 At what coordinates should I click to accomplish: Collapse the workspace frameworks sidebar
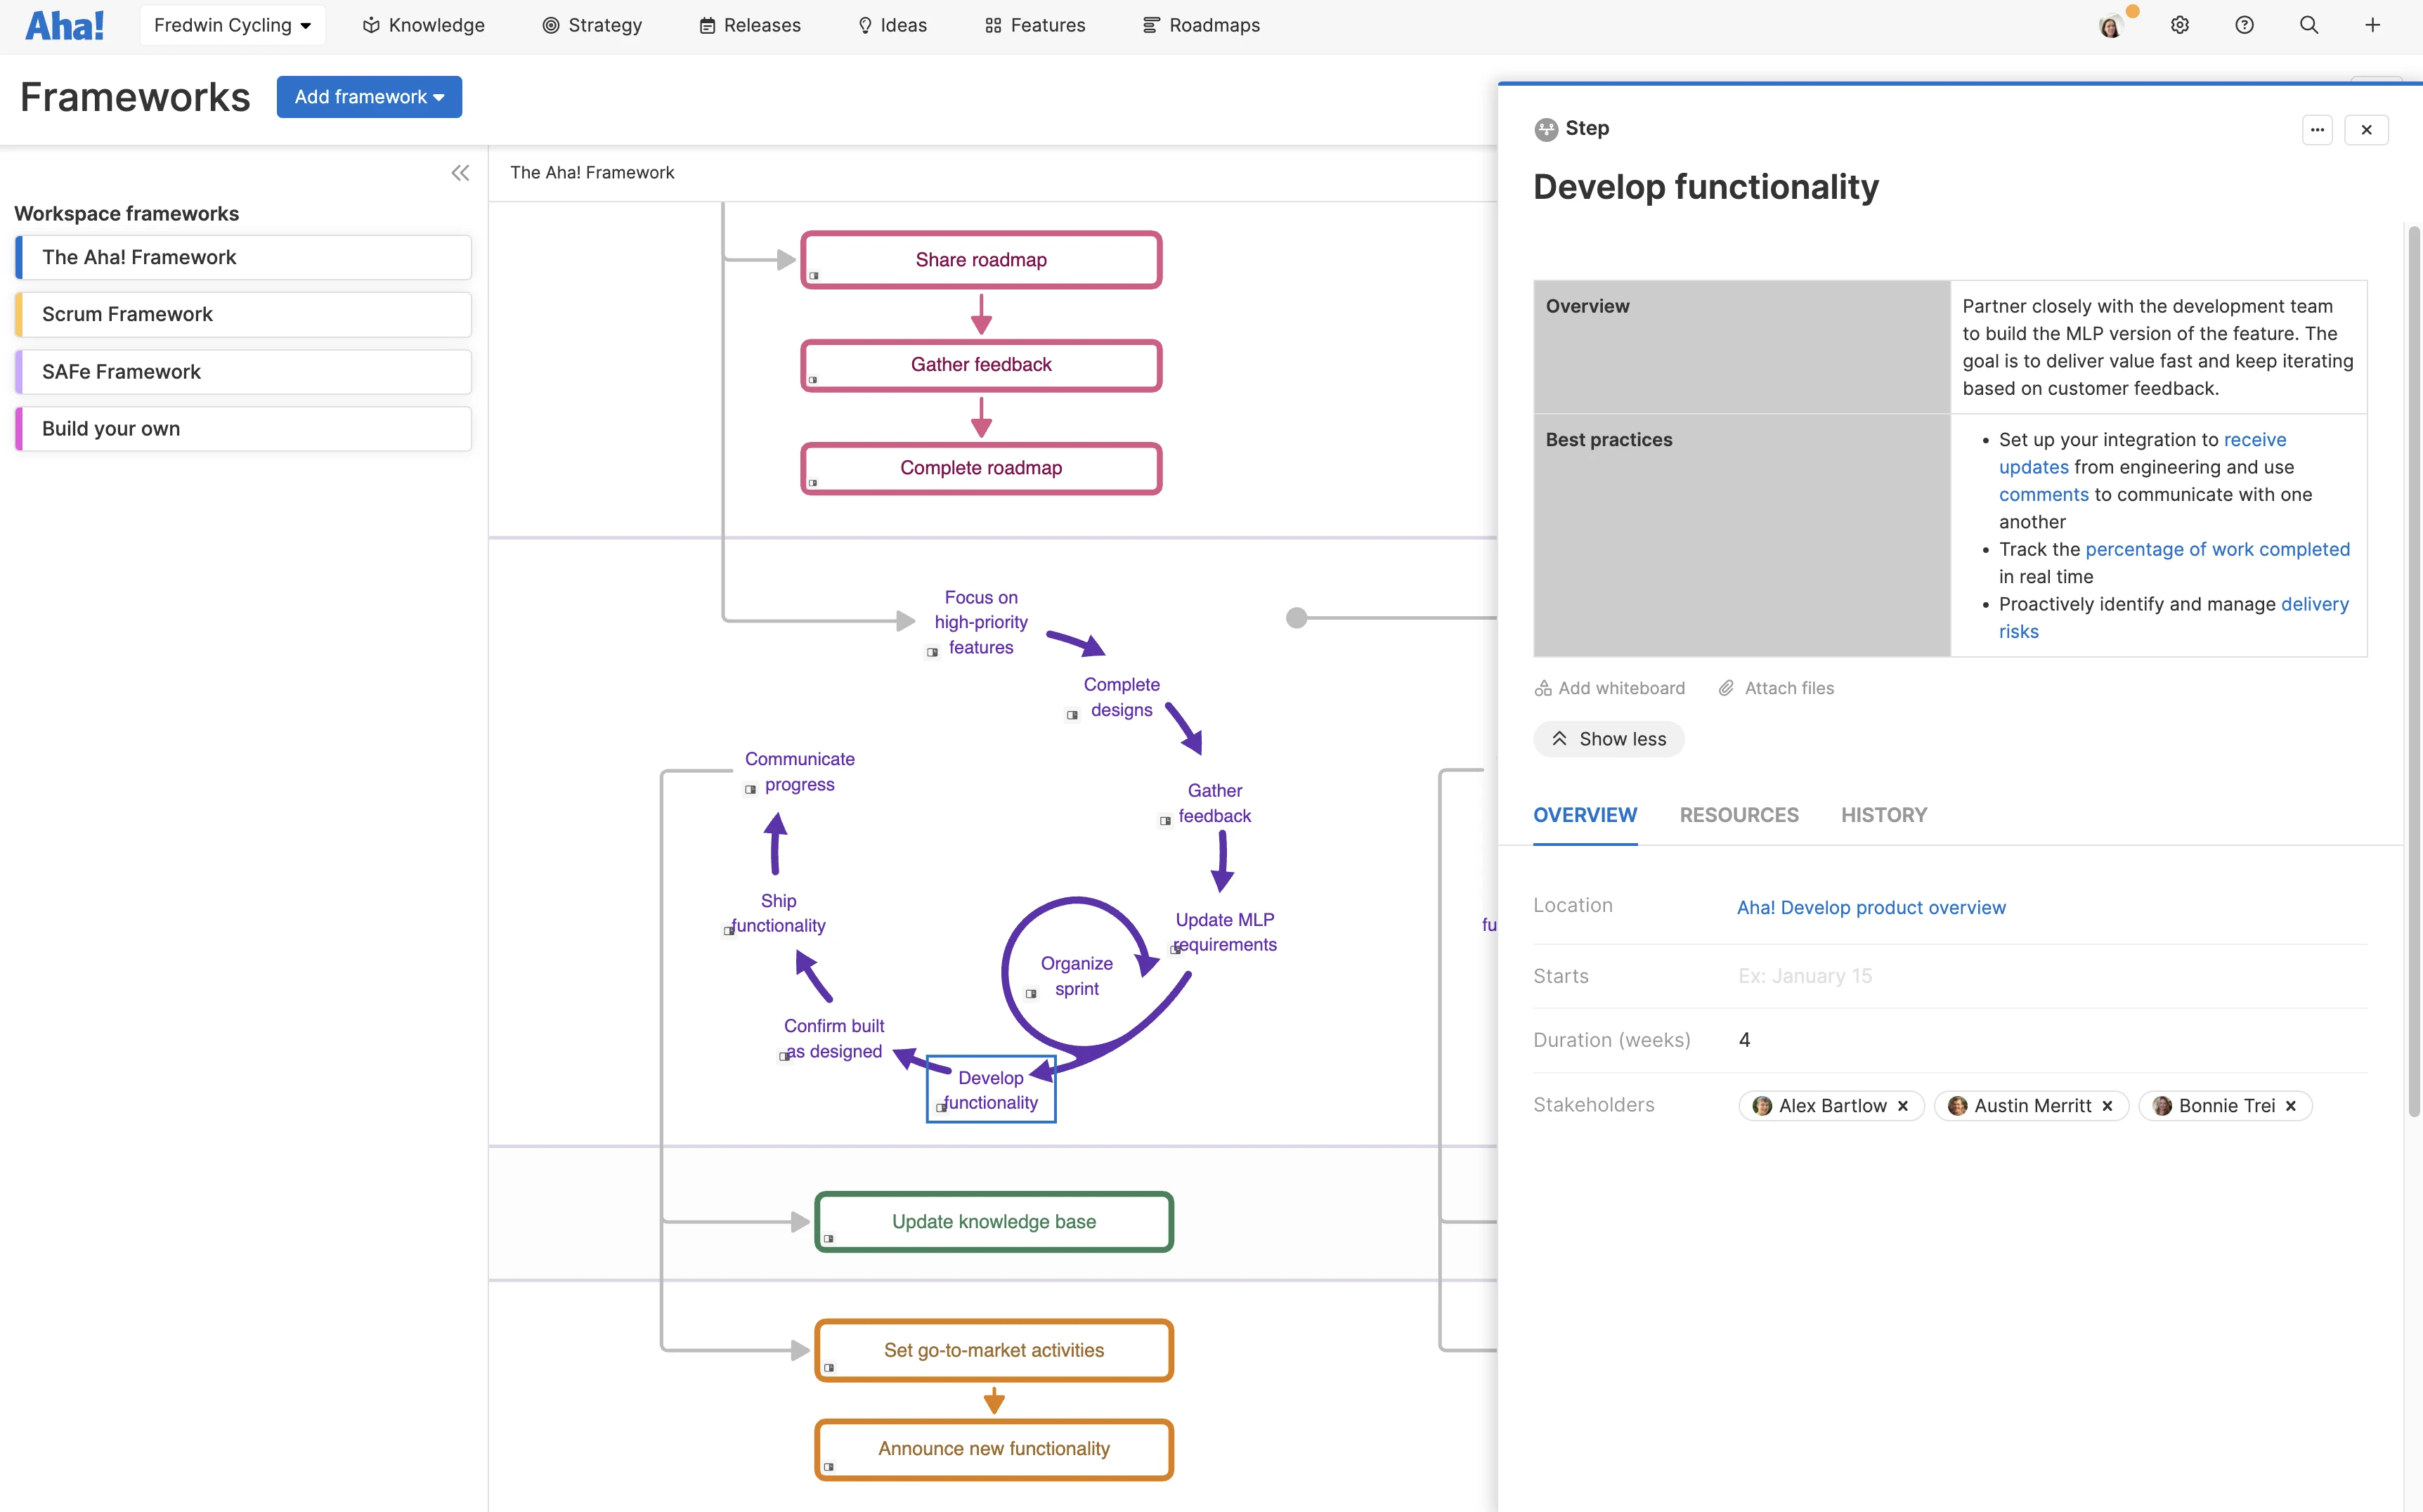(x=461, y=172)
